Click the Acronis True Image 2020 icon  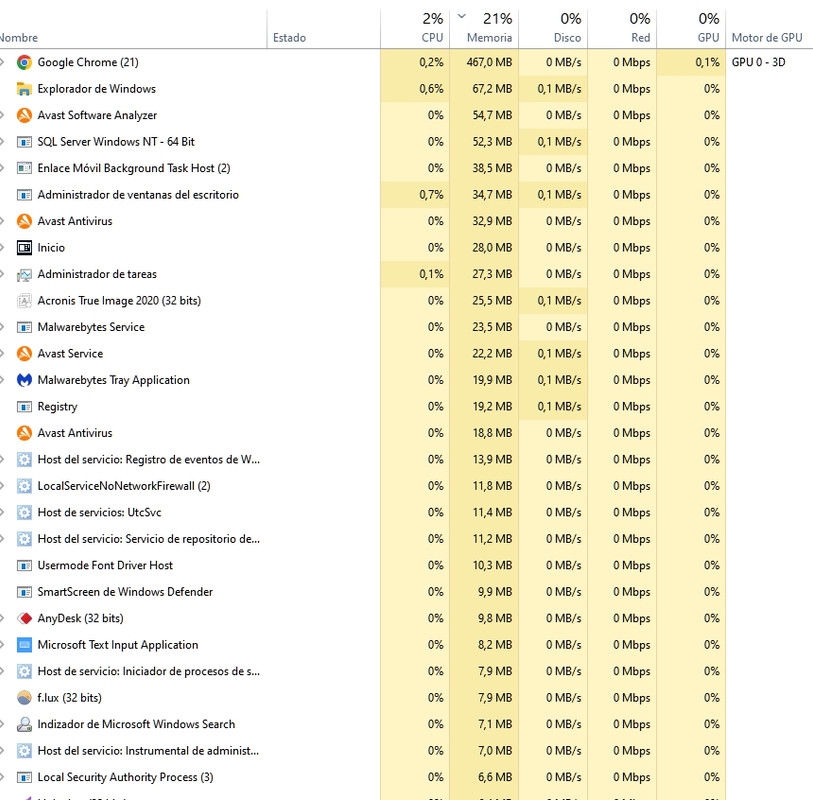pos(24,301)
